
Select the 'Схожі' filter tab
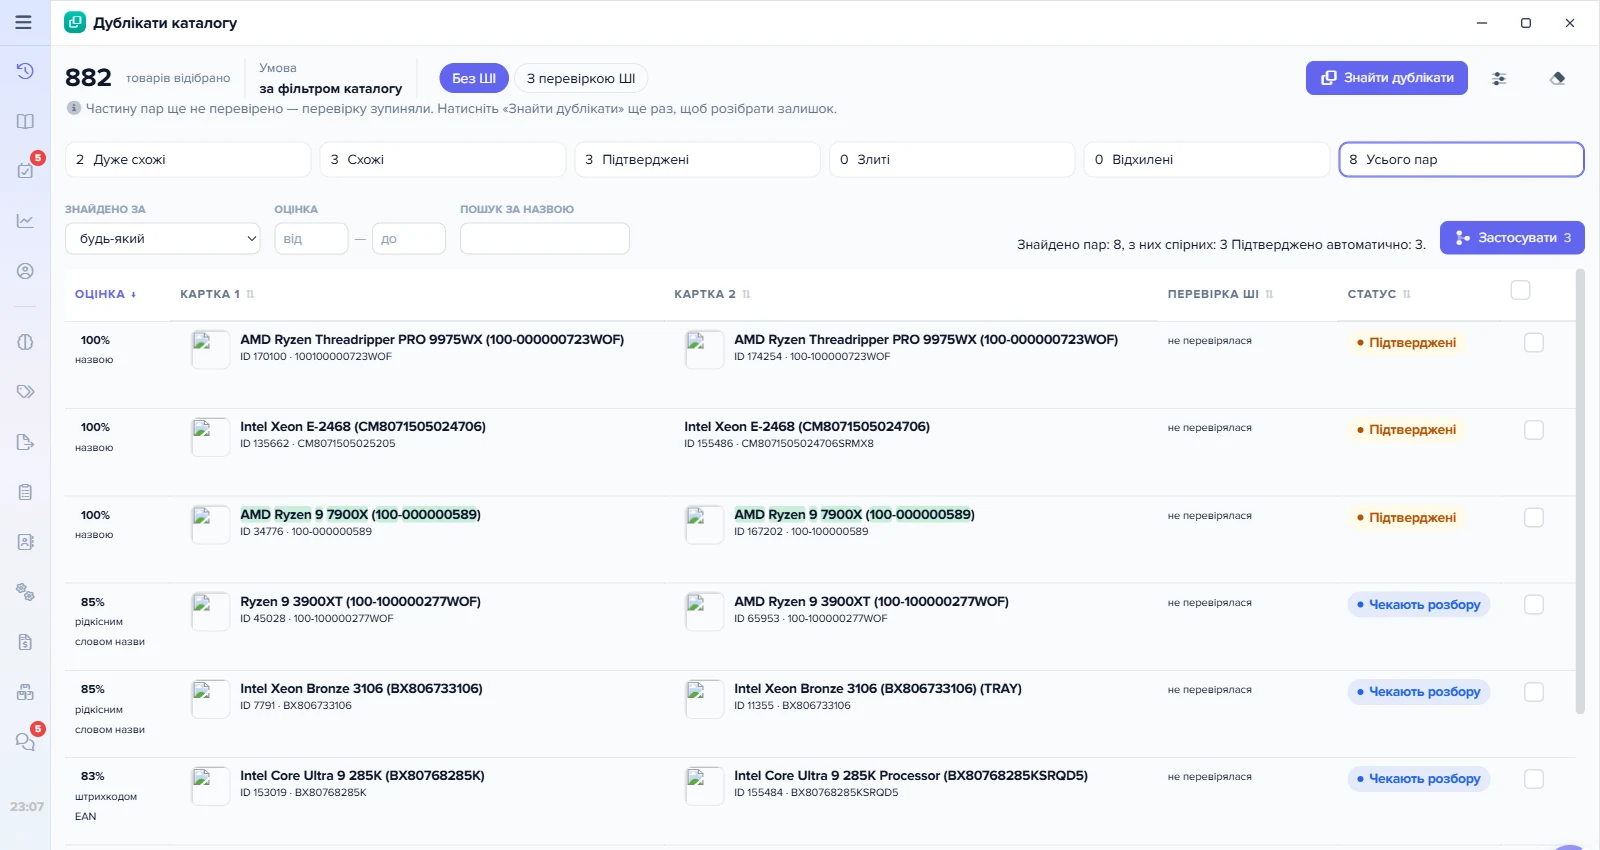pos(443,159)
